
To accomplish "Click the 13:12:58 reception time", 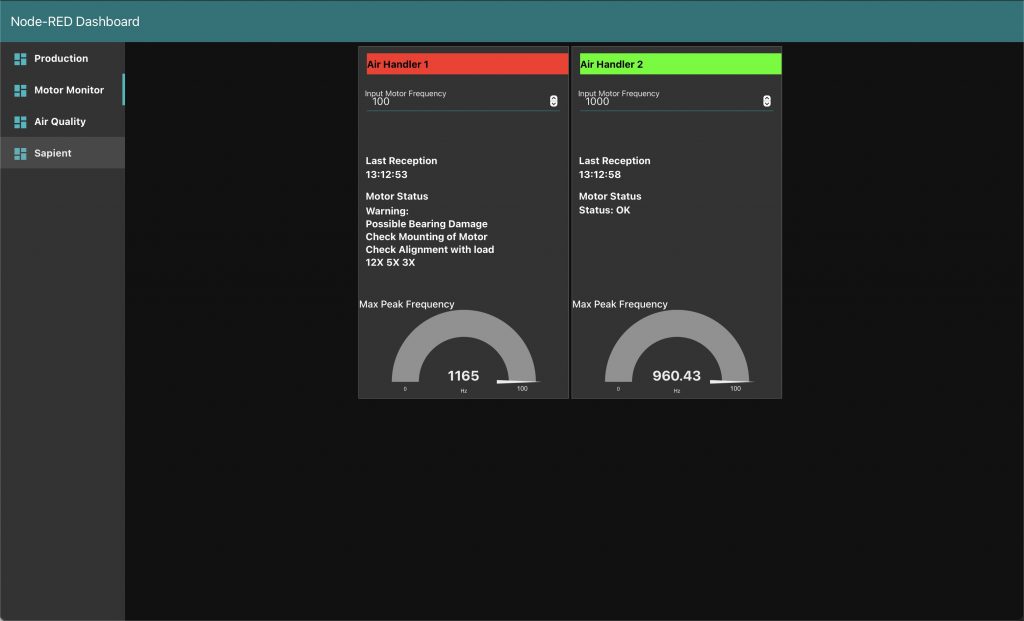I will click(600, 174).
